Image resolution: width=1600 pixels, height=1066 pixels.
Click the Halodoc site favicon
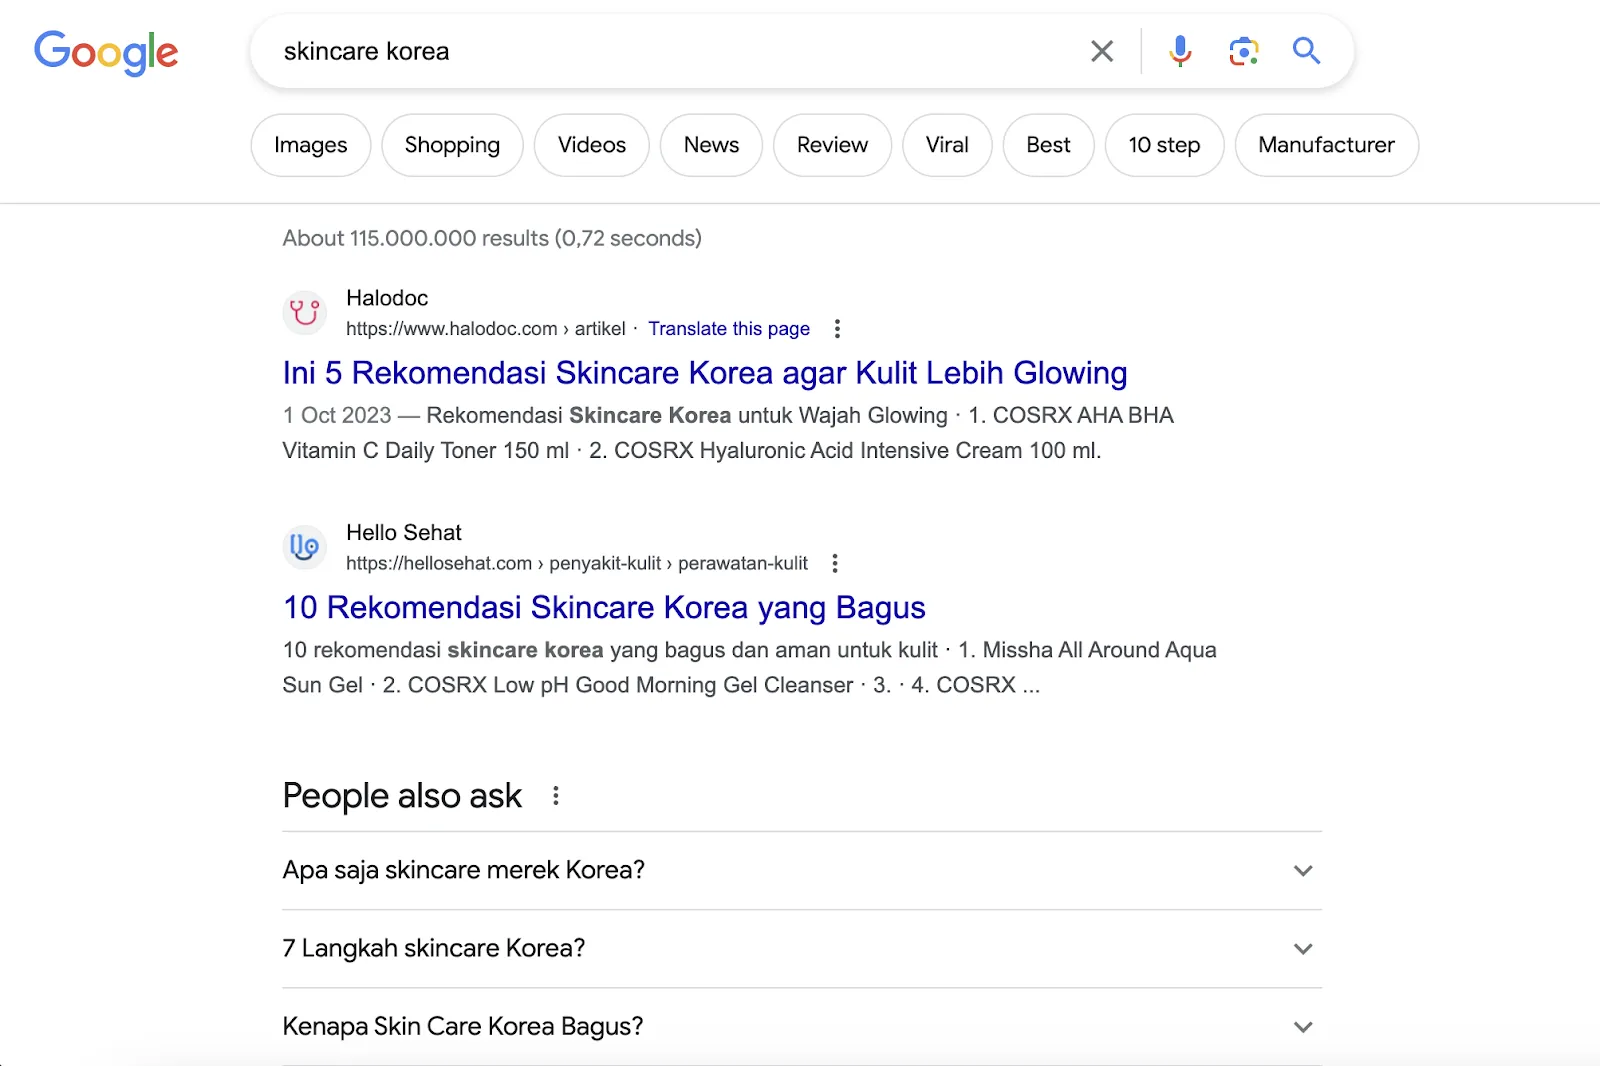tap(305, 313)
